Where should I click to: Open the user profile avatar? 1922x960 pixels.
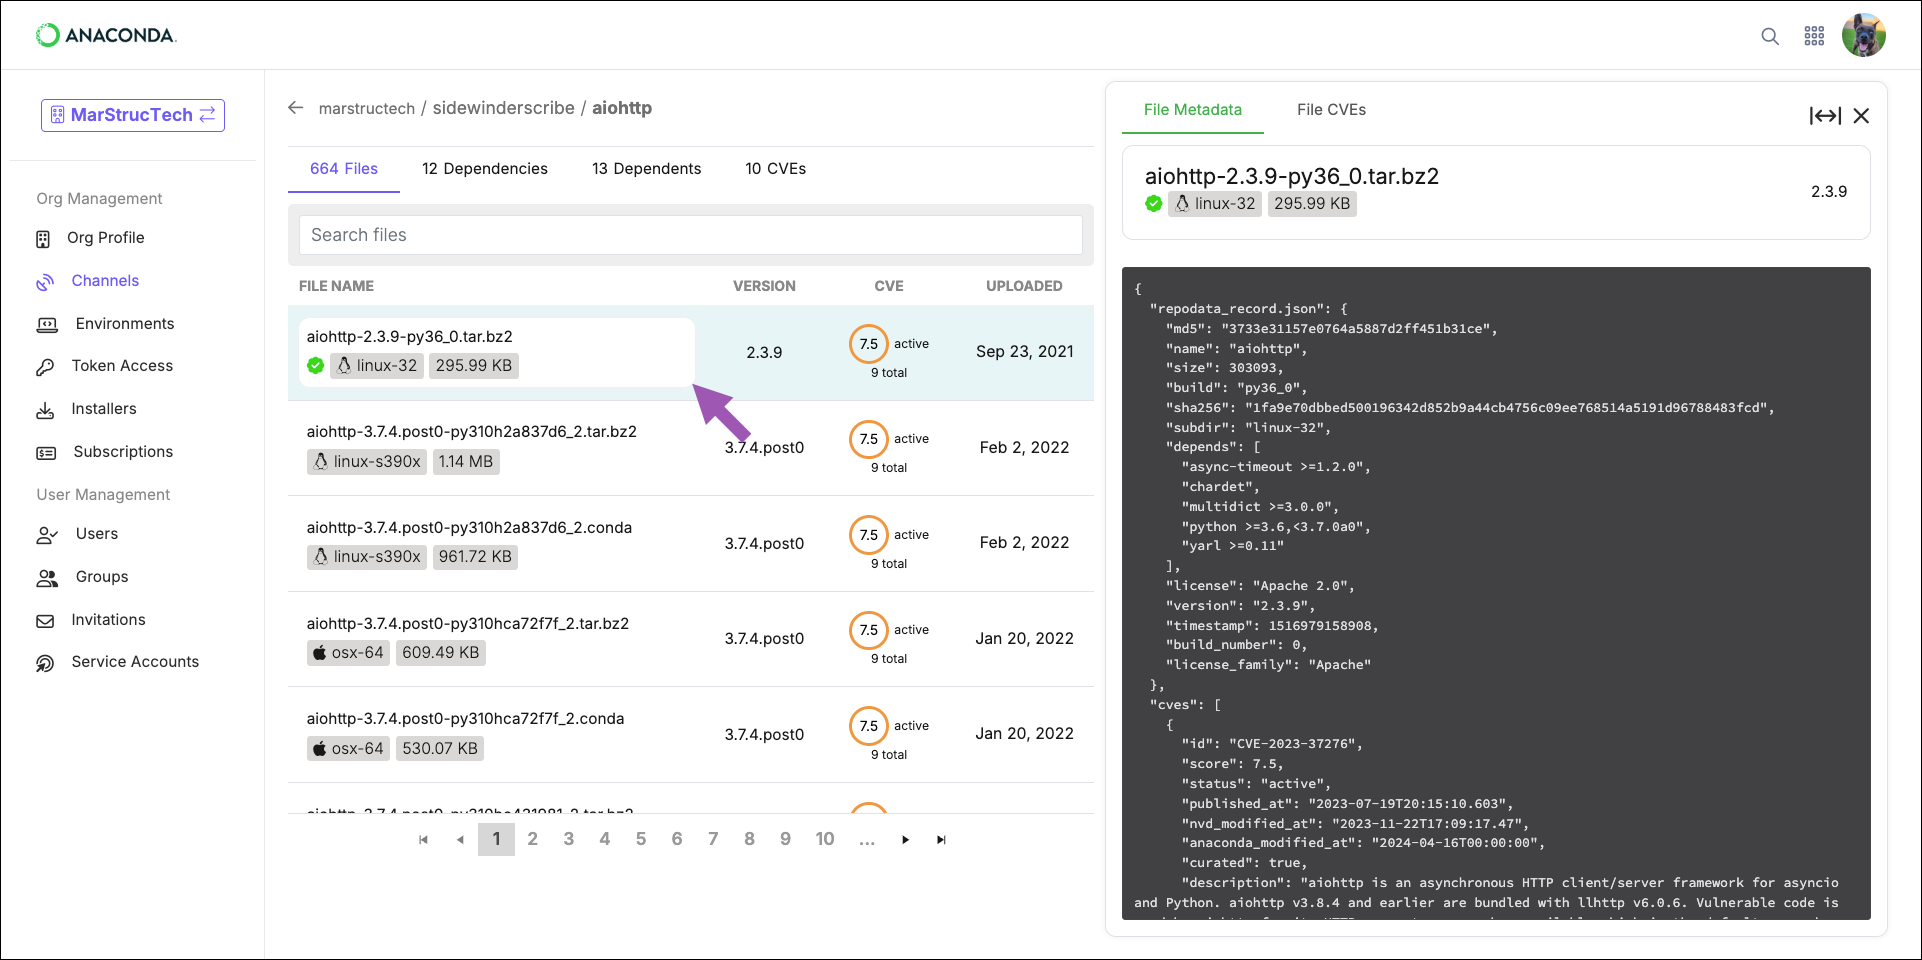coord(1864,35)
